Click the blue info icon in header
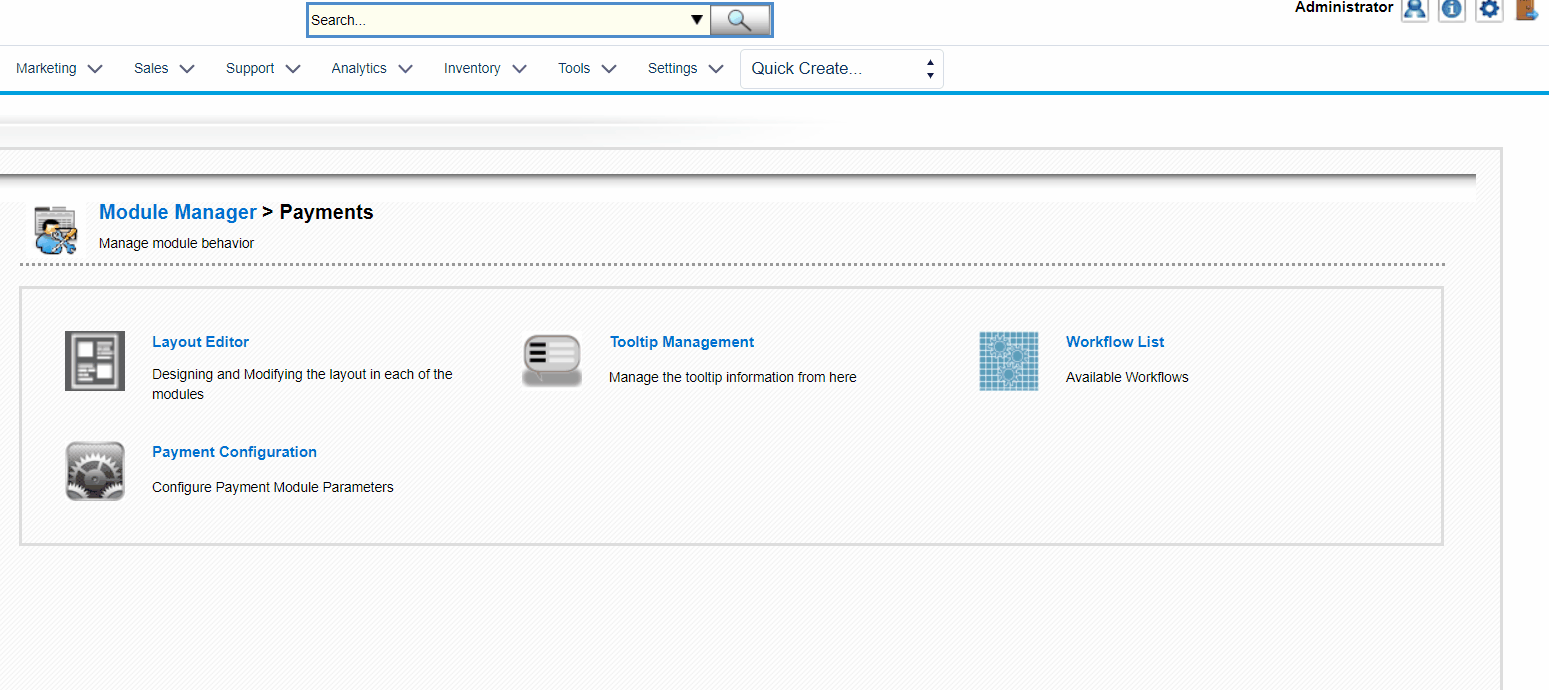 [1452, 9]
